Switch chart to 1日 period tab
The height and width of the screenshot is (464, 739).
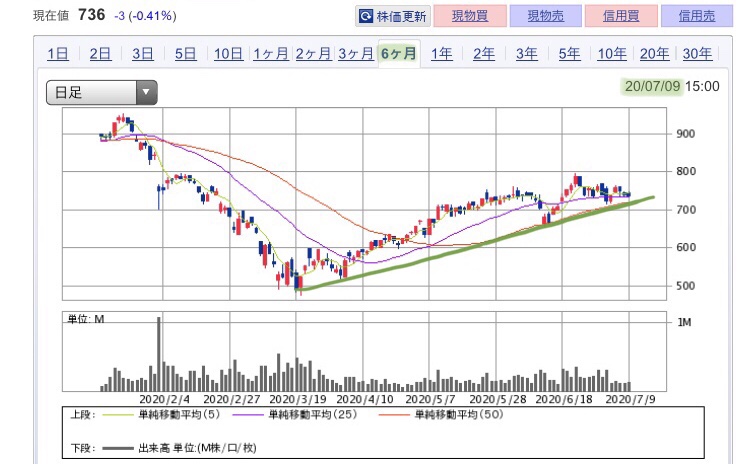click(x=58, y=54)
